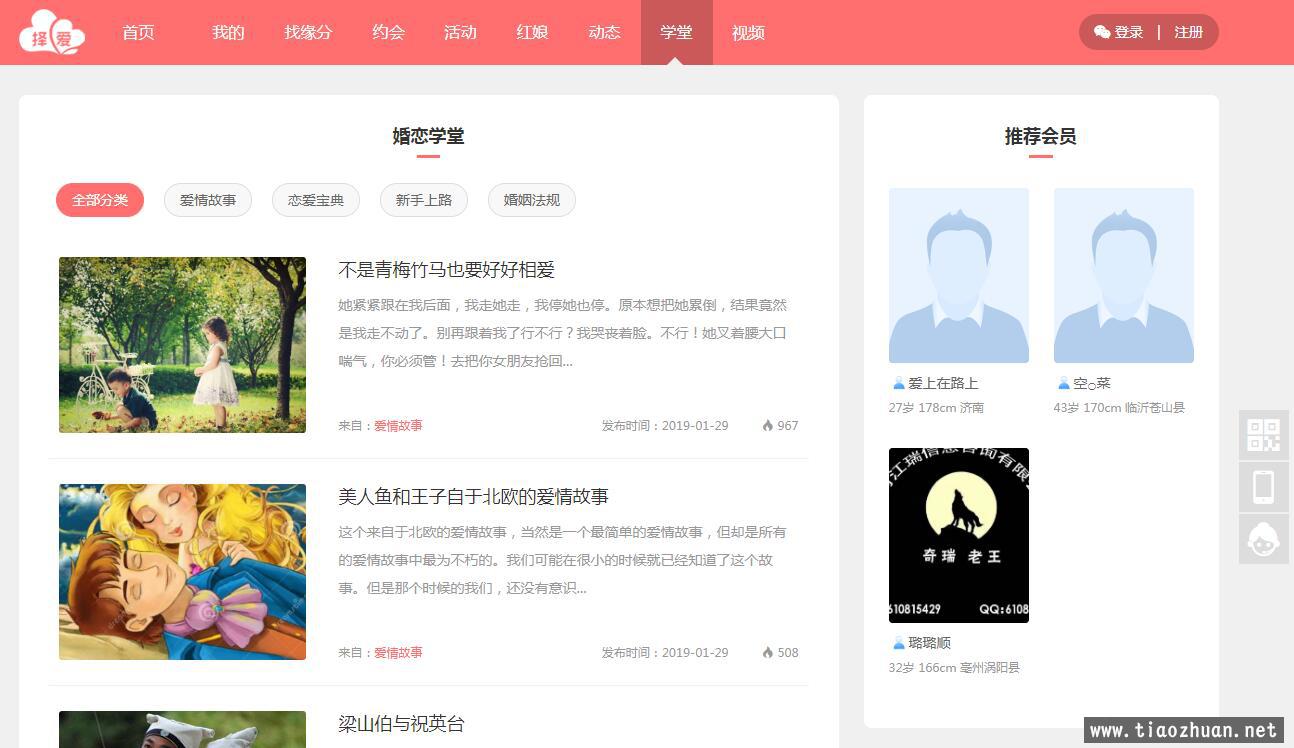Screen dimensions: 1294x748
Task: Click 梁山伯与祝英台 article thumbnail
Action: [182, 730]
